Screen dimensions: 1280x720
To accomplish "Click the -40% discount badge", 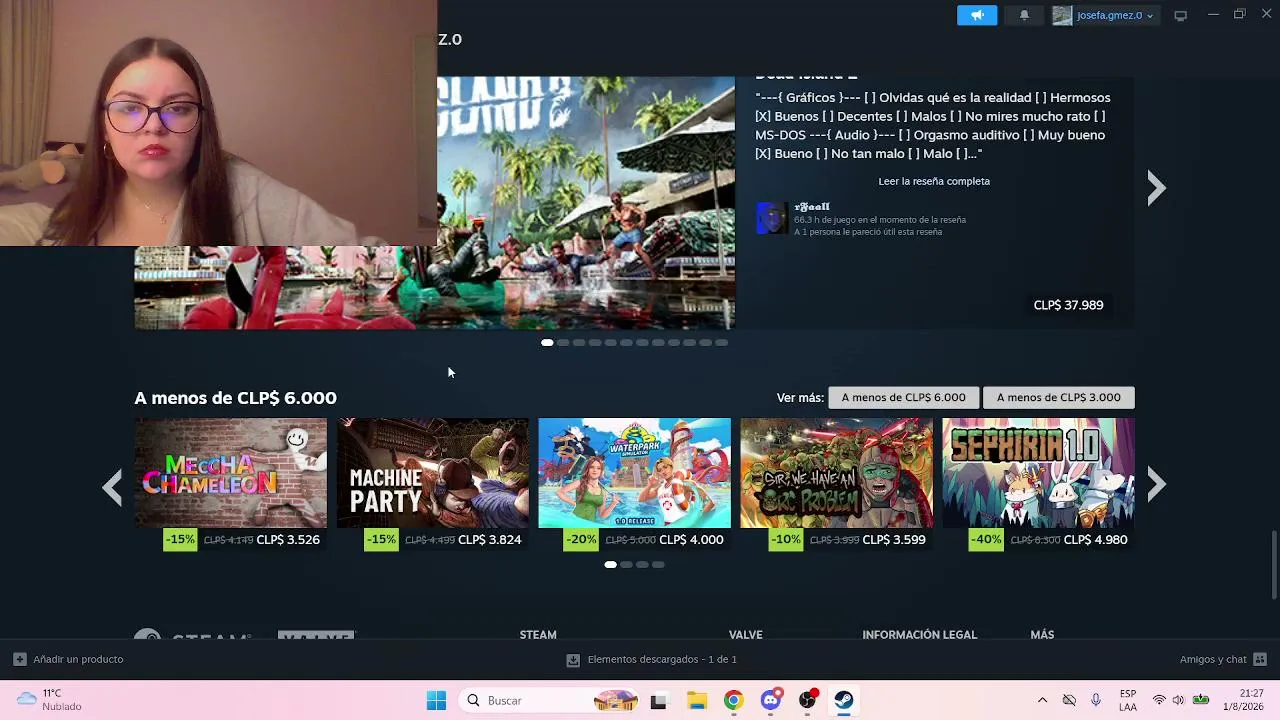I will click(986, 540).
